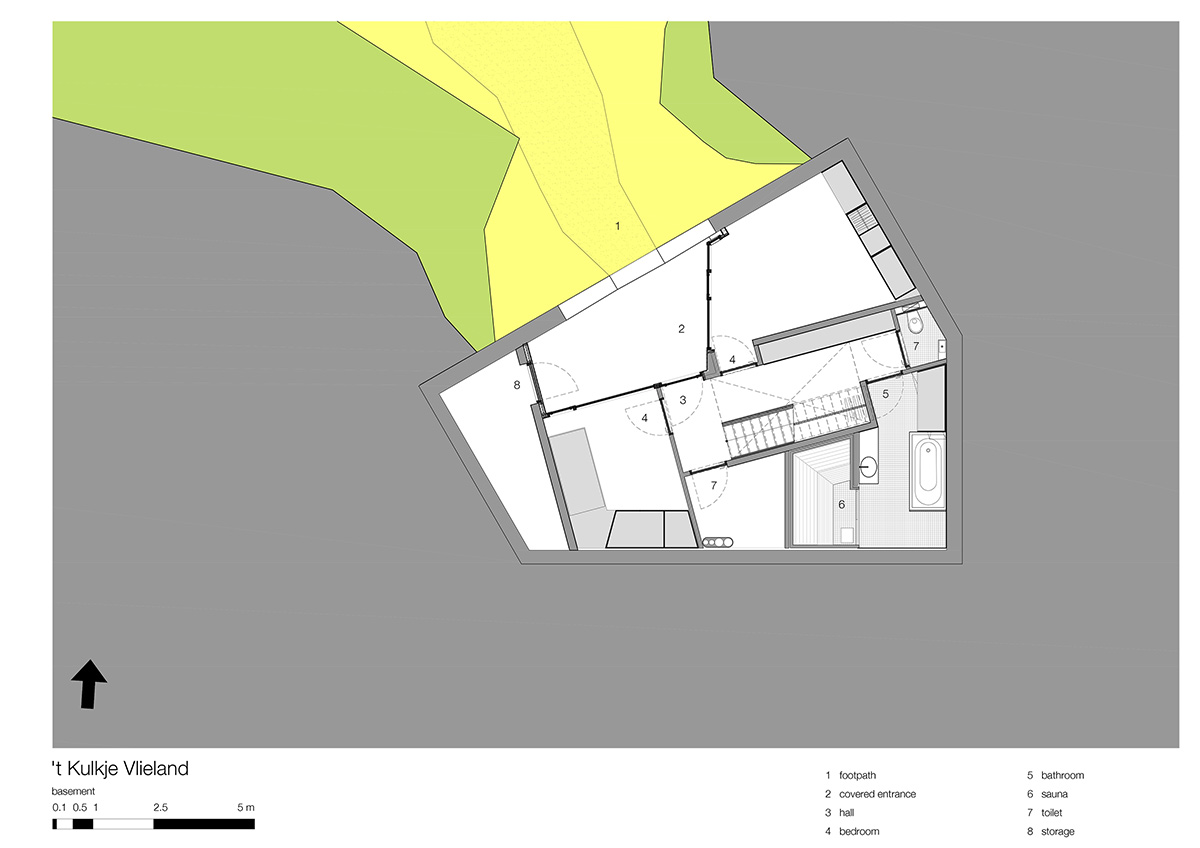This screenshot has width=1200, height=848.
Task: Select the "covered entrance" legend entry
Action: tap(877, 794)
